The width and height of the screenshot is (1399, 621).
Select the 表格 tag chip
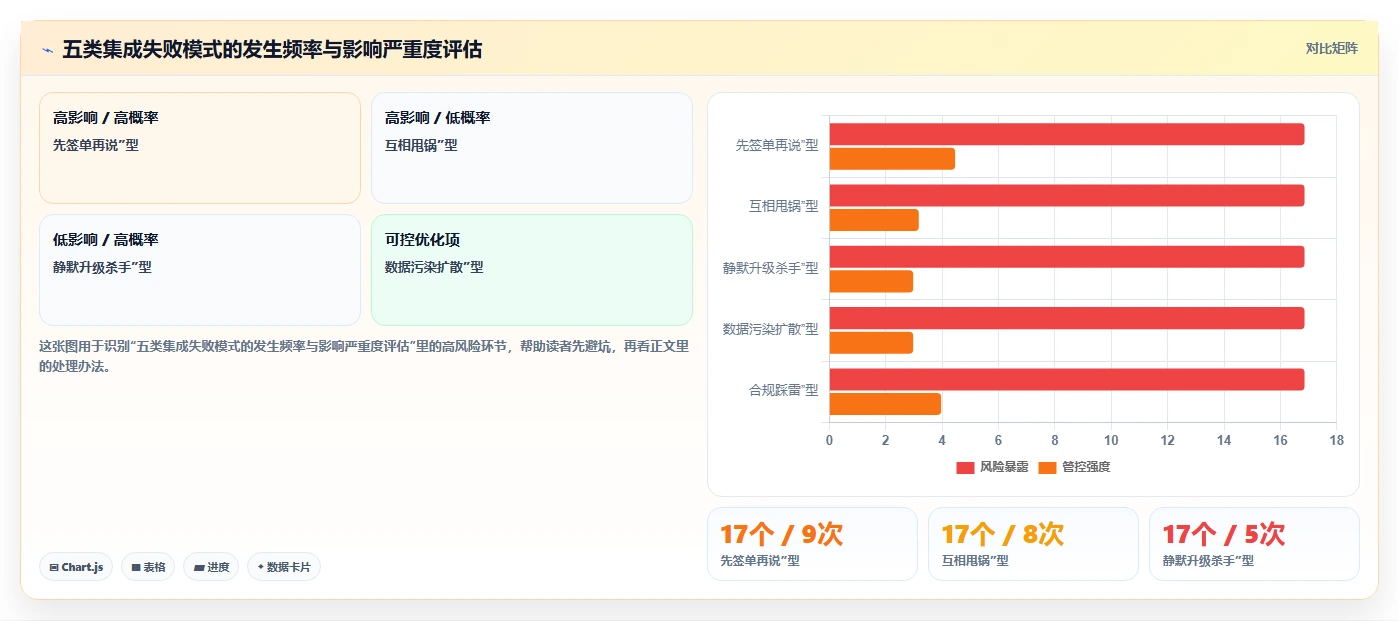148,567
